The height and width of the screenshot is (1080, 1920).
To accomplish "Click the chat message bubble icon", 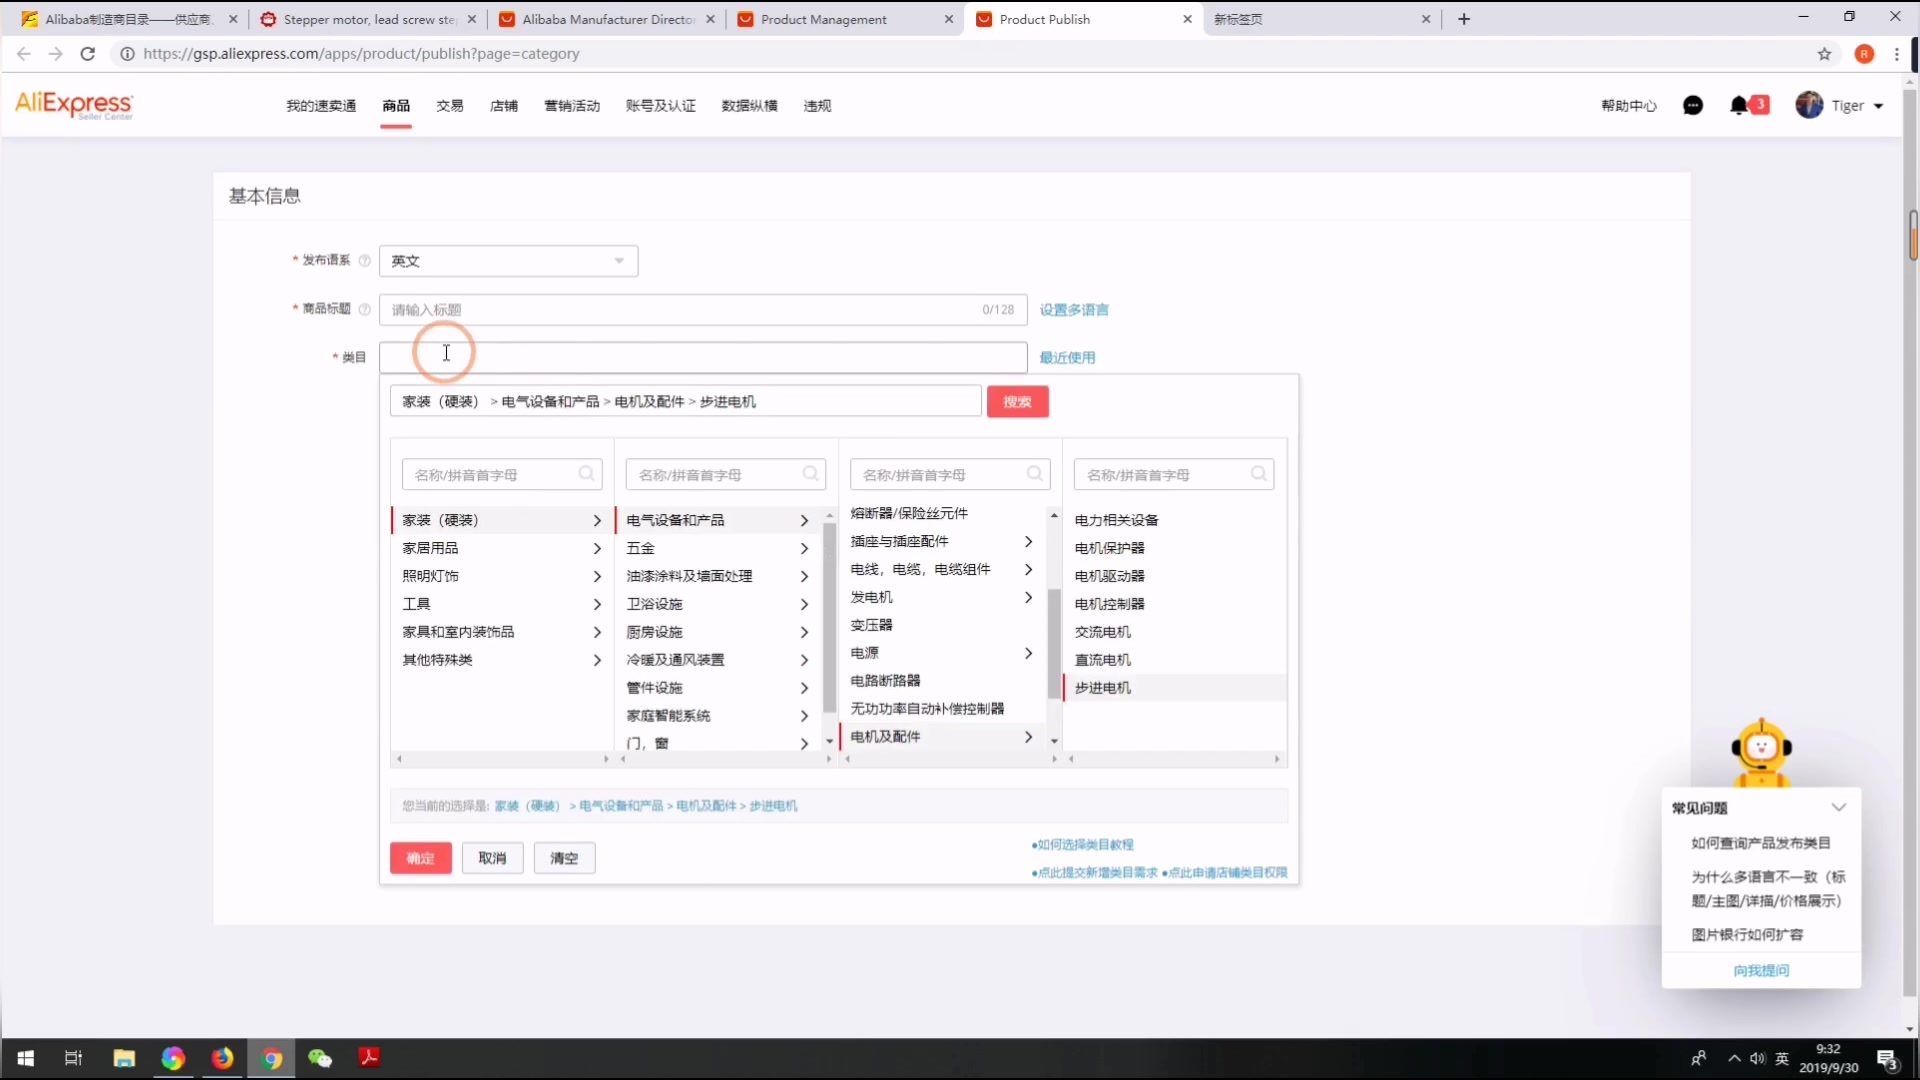I will [x=1692, y=105].
